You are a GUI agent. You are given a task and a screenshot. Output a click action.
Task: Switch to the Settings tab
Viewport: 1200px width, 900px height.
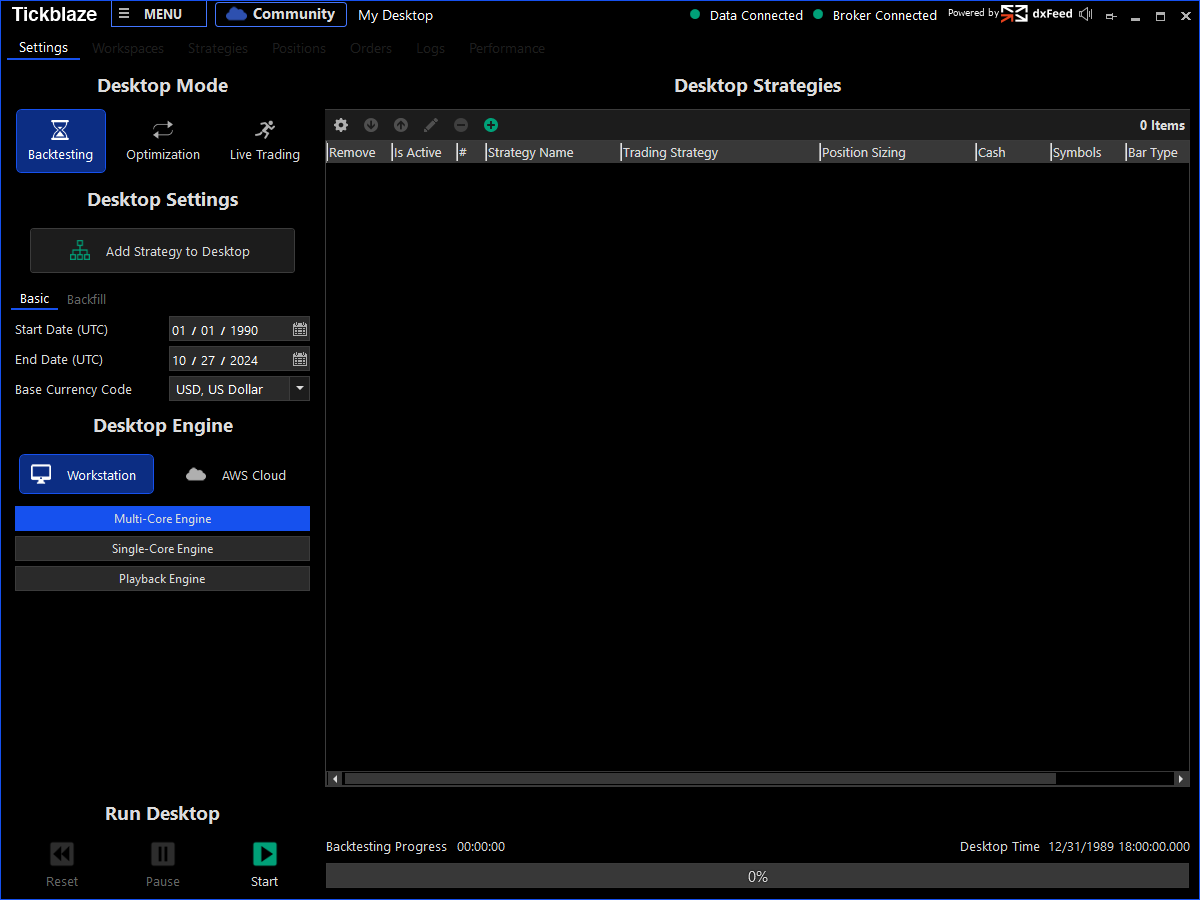click(x=43, y=48)
